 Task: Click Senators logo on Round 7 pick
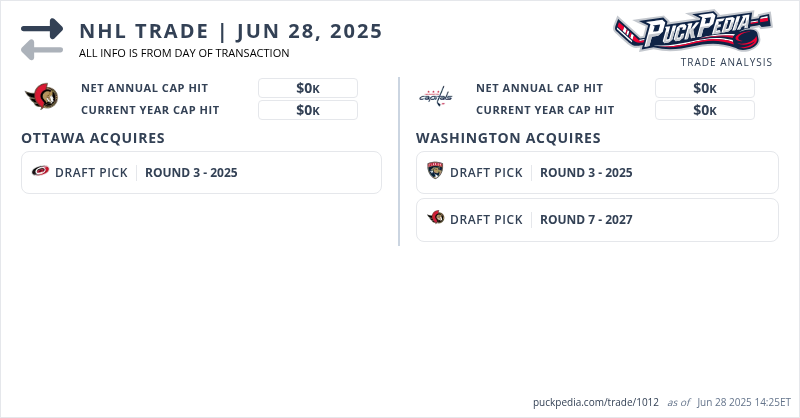435,219
